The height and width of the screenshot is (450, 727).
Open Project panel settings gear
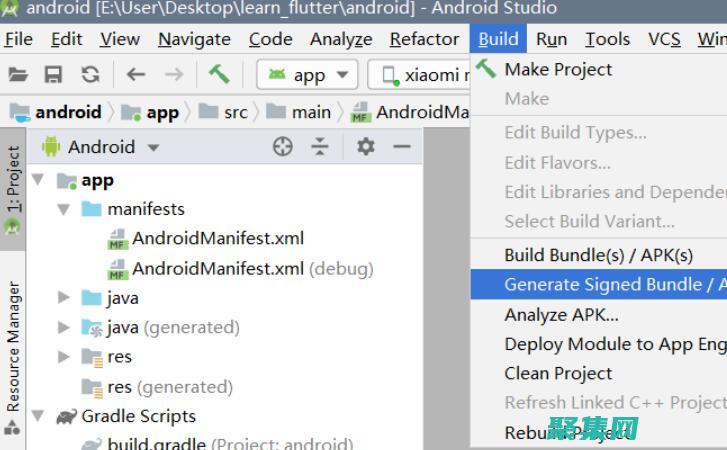[366, 147]
